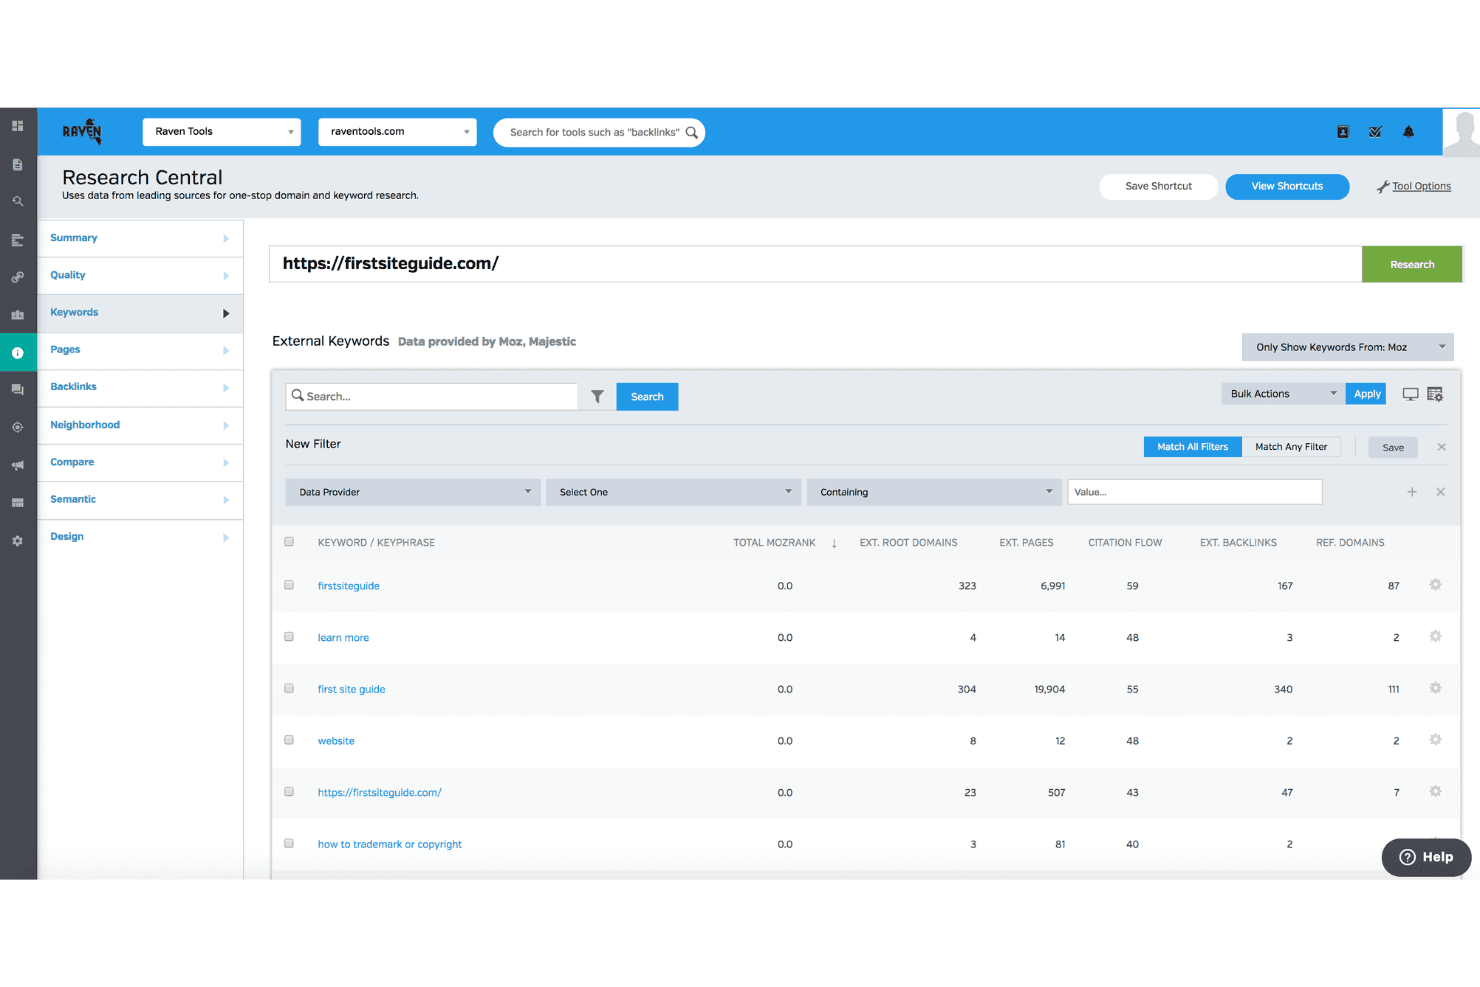Viewport: 1480px width, 987px height.
Task: Click the document icon in the dark sidebar
Action: click(17, 164)
